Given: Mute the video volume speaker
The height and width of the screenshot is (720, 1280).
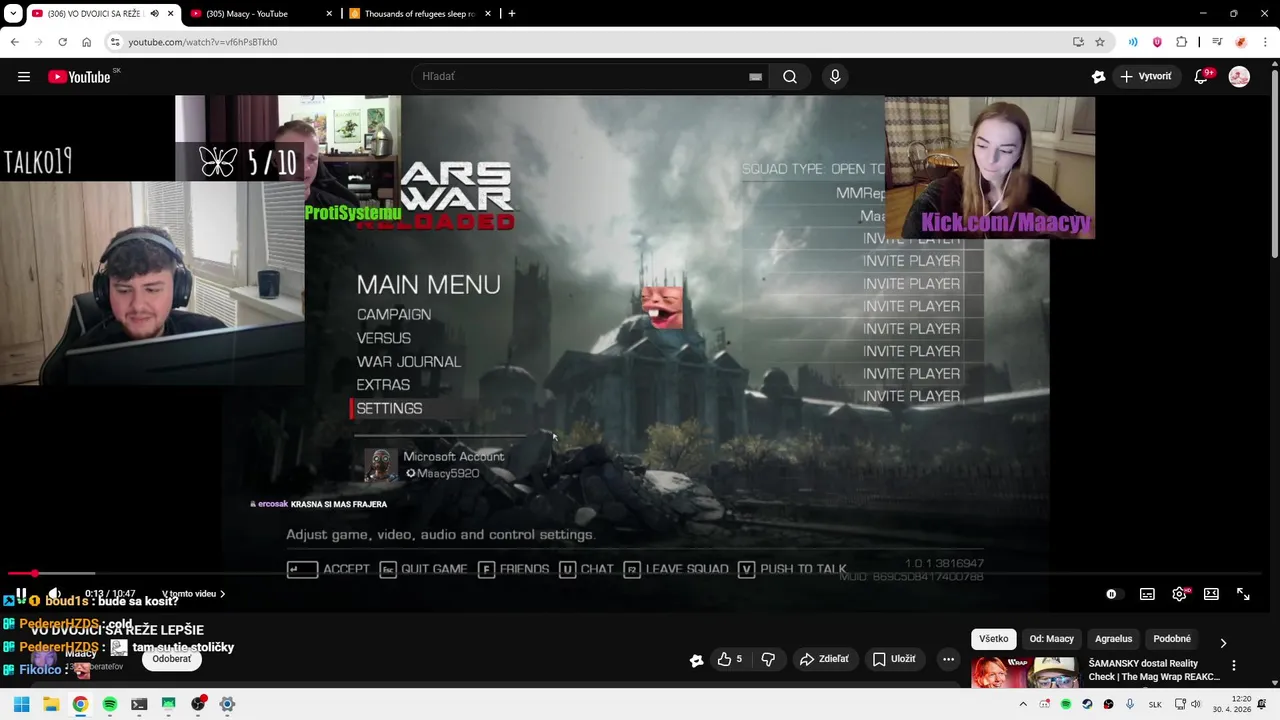Looking at the screenshot, I should [x=54, y=594].
